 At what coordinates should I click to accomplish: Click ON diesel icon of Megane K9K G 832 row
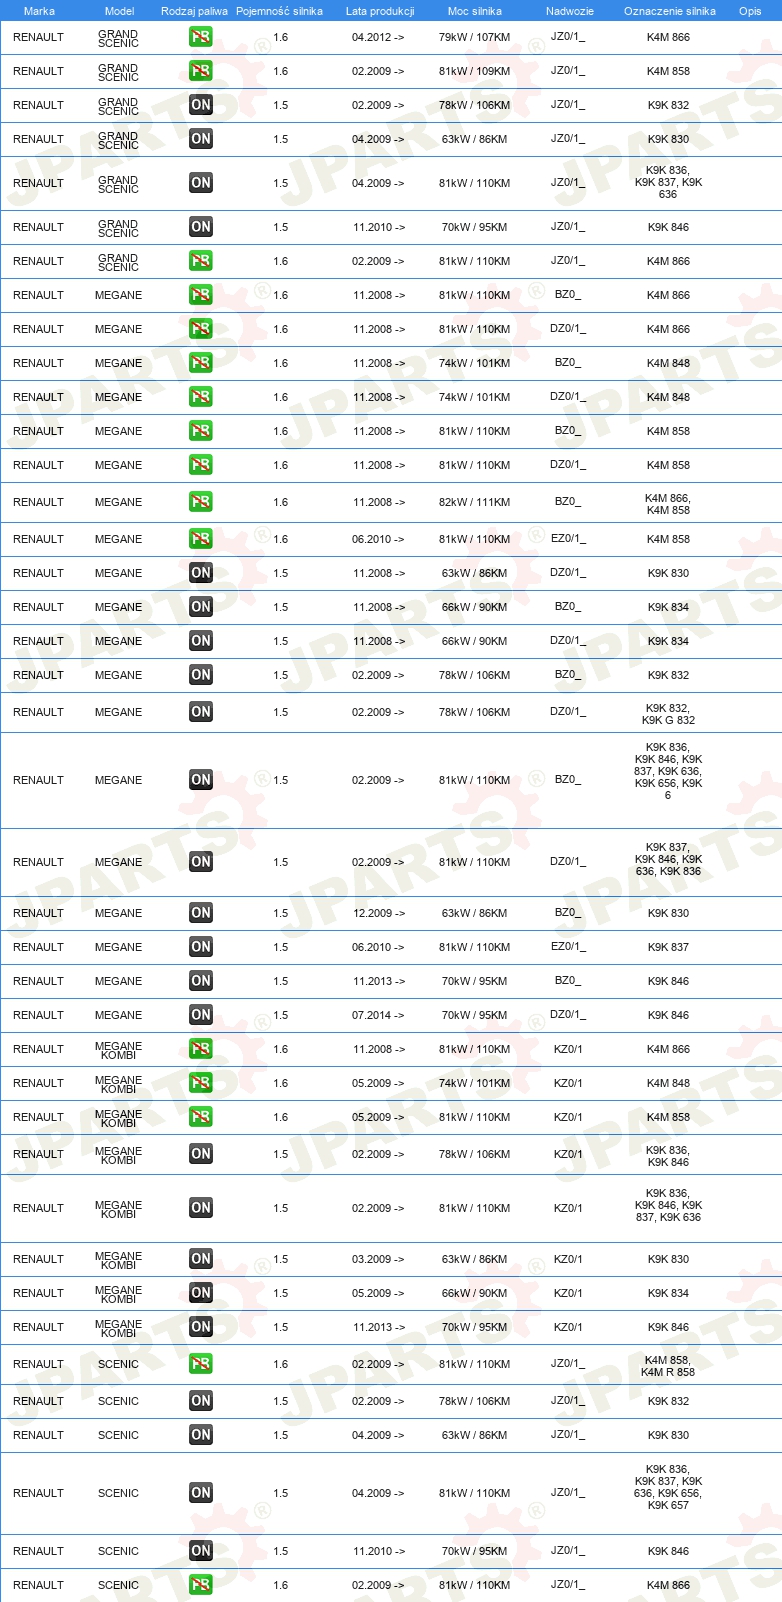click(201, 712)
